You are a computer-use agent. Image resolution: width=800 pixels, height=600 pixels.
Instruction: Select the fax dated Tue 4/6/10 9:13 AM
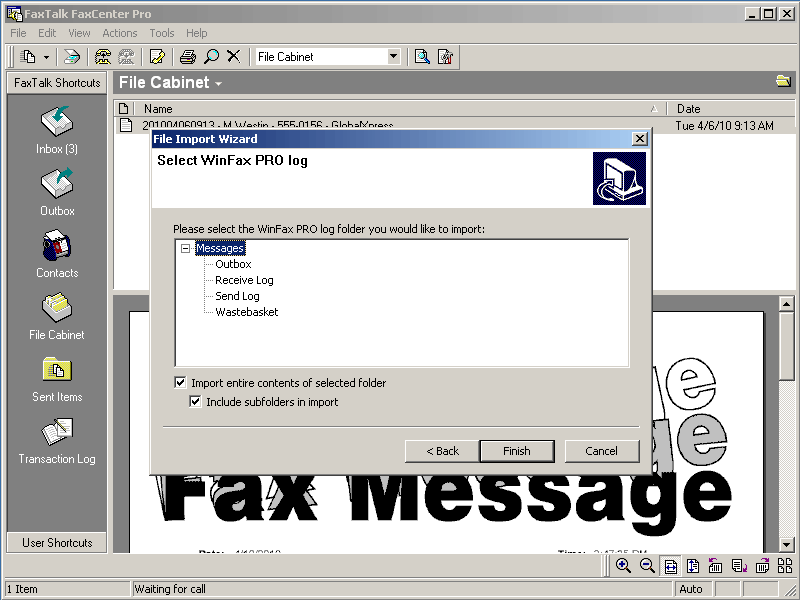tap(454, 126)
